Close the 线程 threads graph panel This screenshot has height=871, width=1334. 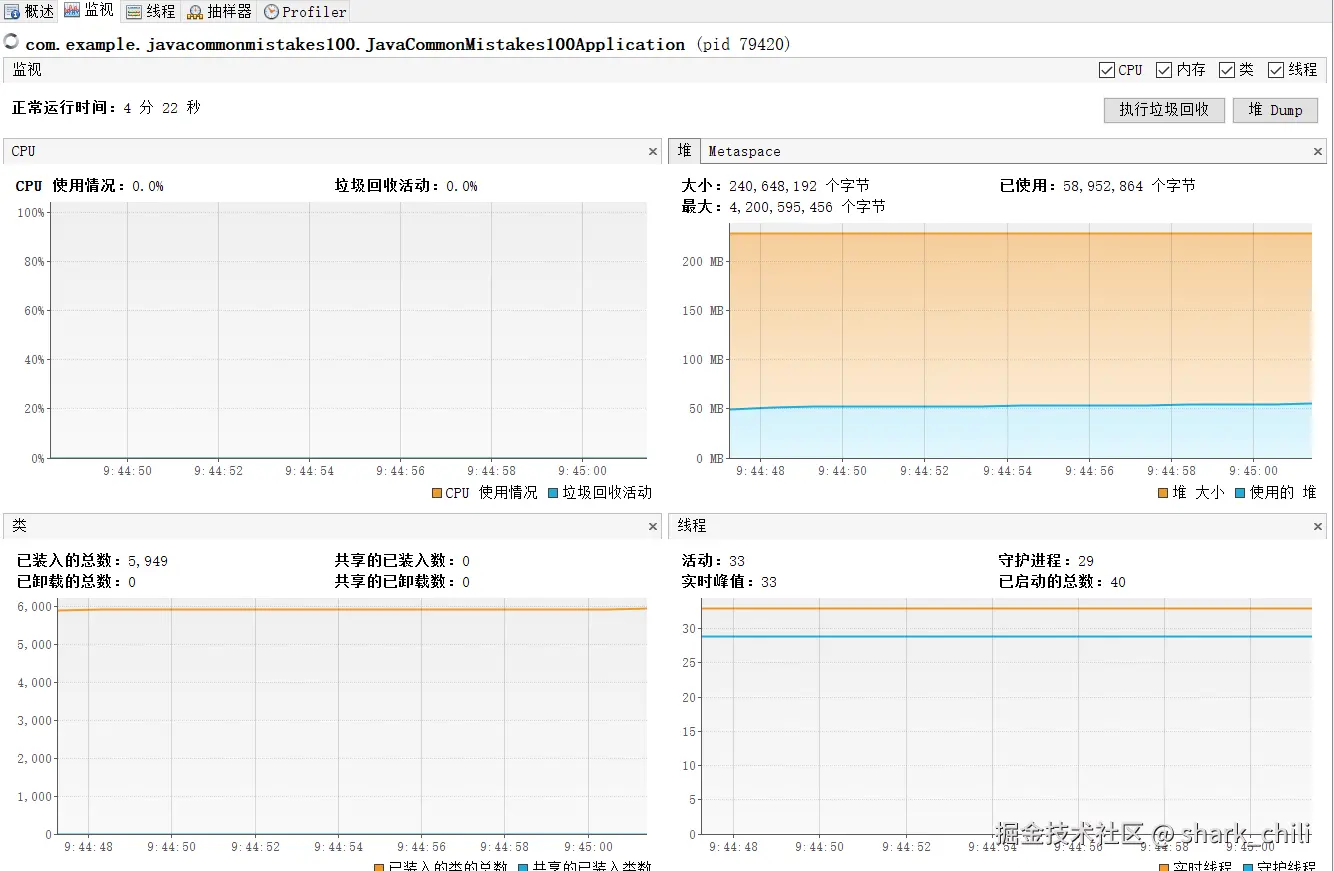coord(1318,526)
